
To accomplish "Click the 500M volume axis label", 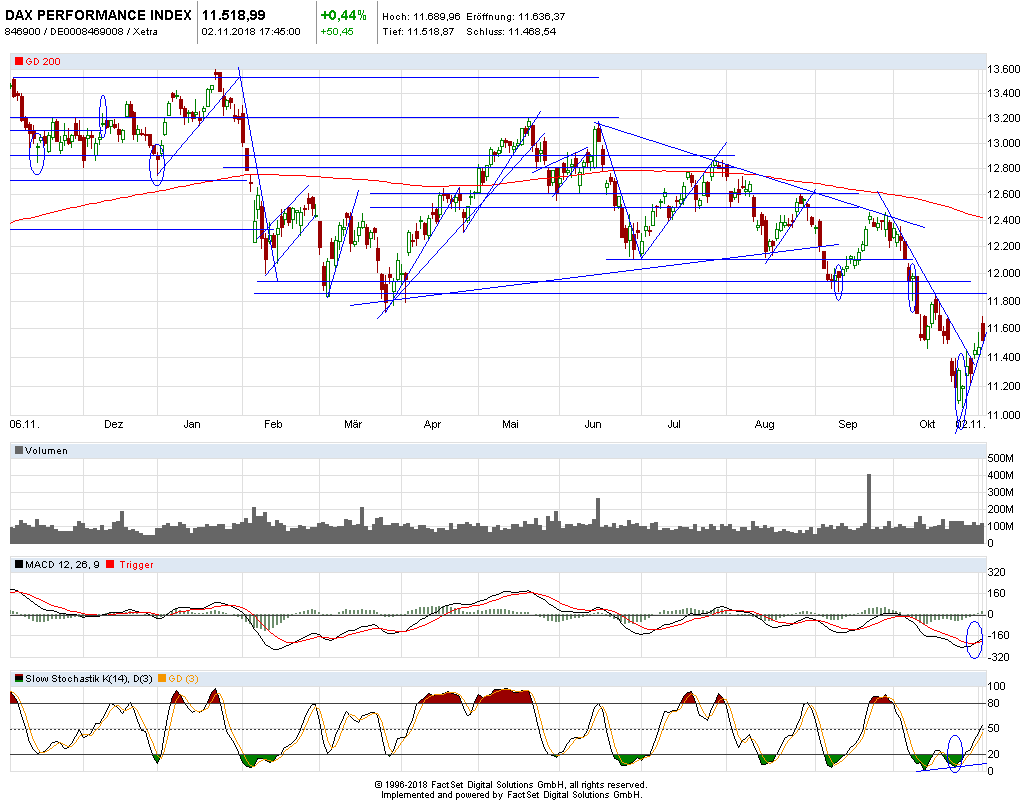I will (1000, 458).
